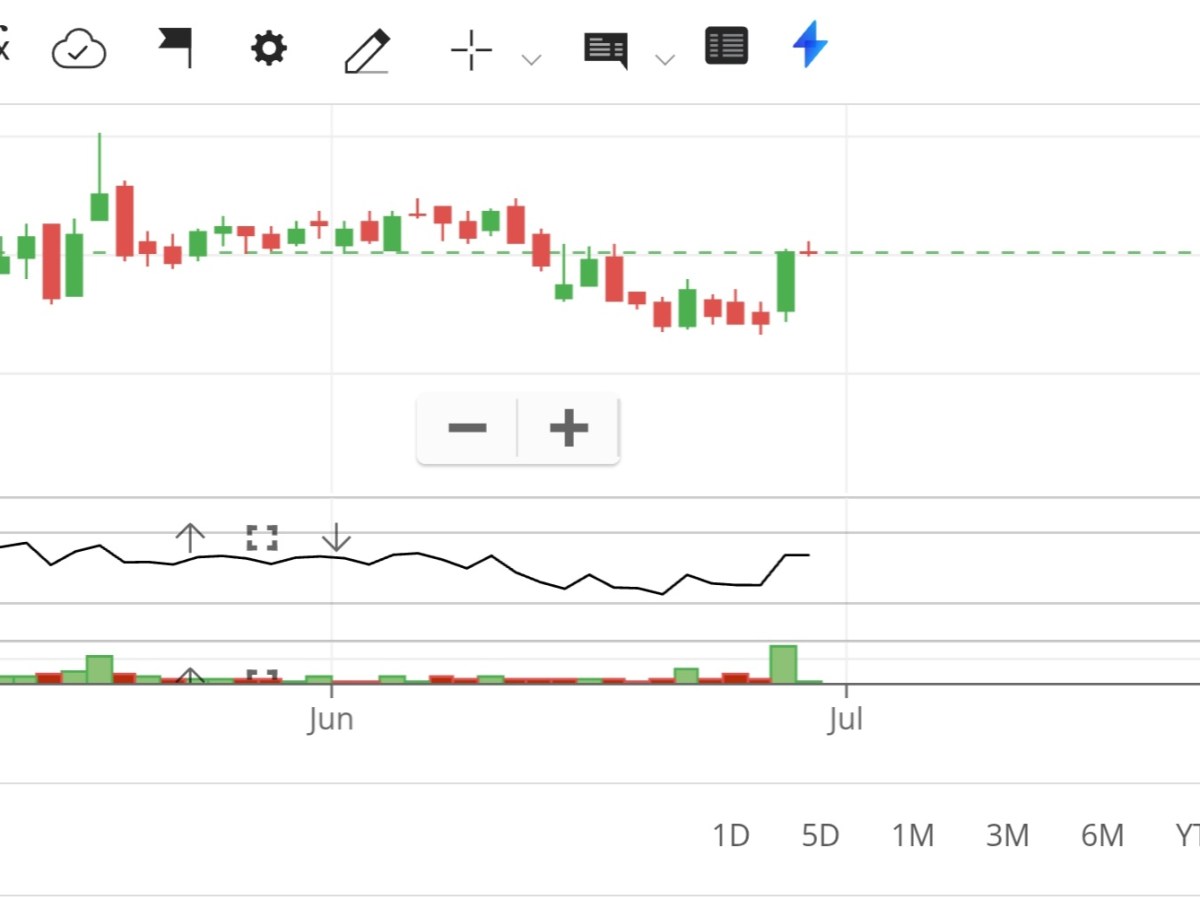The height and width of the screenshot is (900, 1200).
Task: Open the dropdown beside the news icon
Action: [665, 60]
